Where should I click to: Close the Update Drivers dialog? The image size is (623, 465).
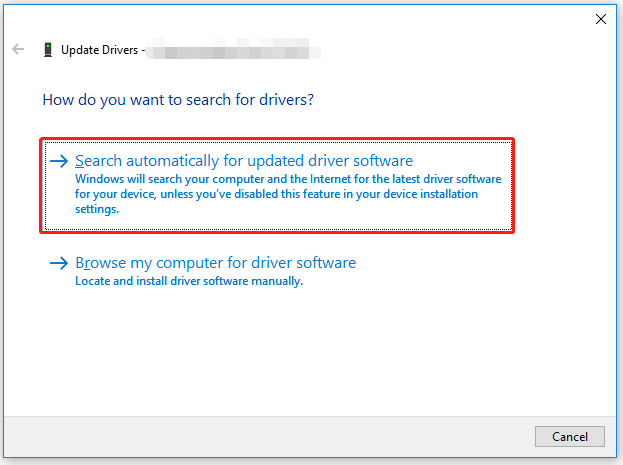point(601,19)
